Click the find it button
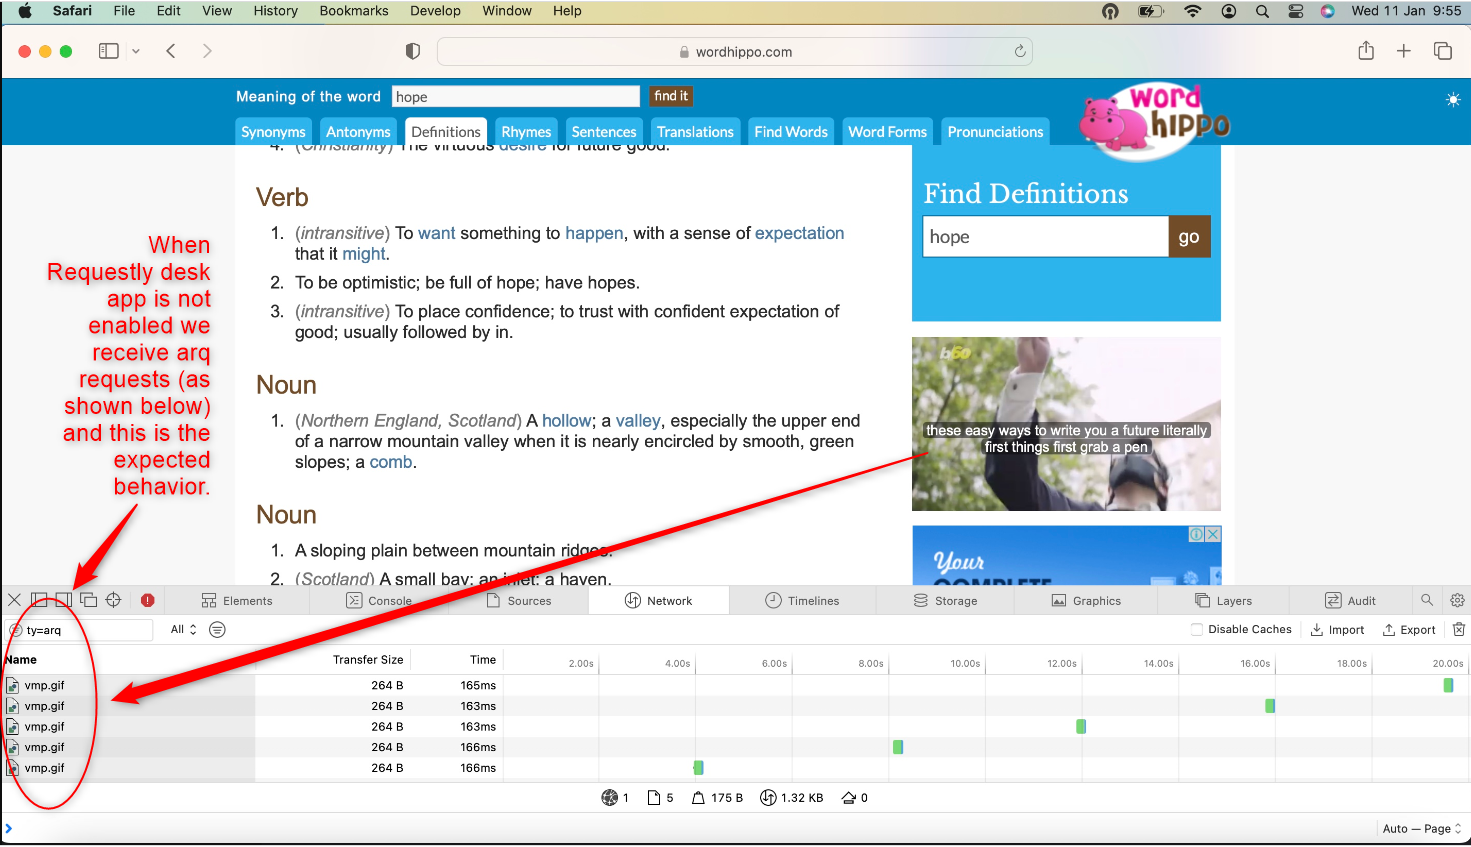This screenshot has width=1471, height=847. click(x=671, y=96)
